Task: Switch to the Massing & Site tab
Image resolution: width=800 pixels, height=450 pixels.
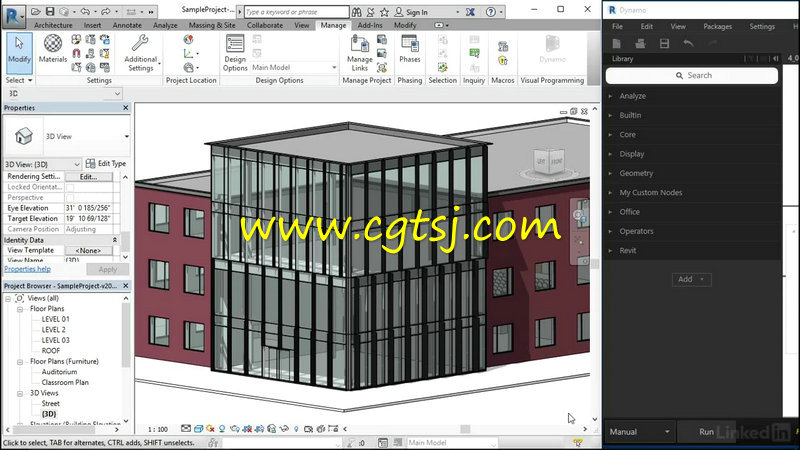Action: tap(212, 25)
